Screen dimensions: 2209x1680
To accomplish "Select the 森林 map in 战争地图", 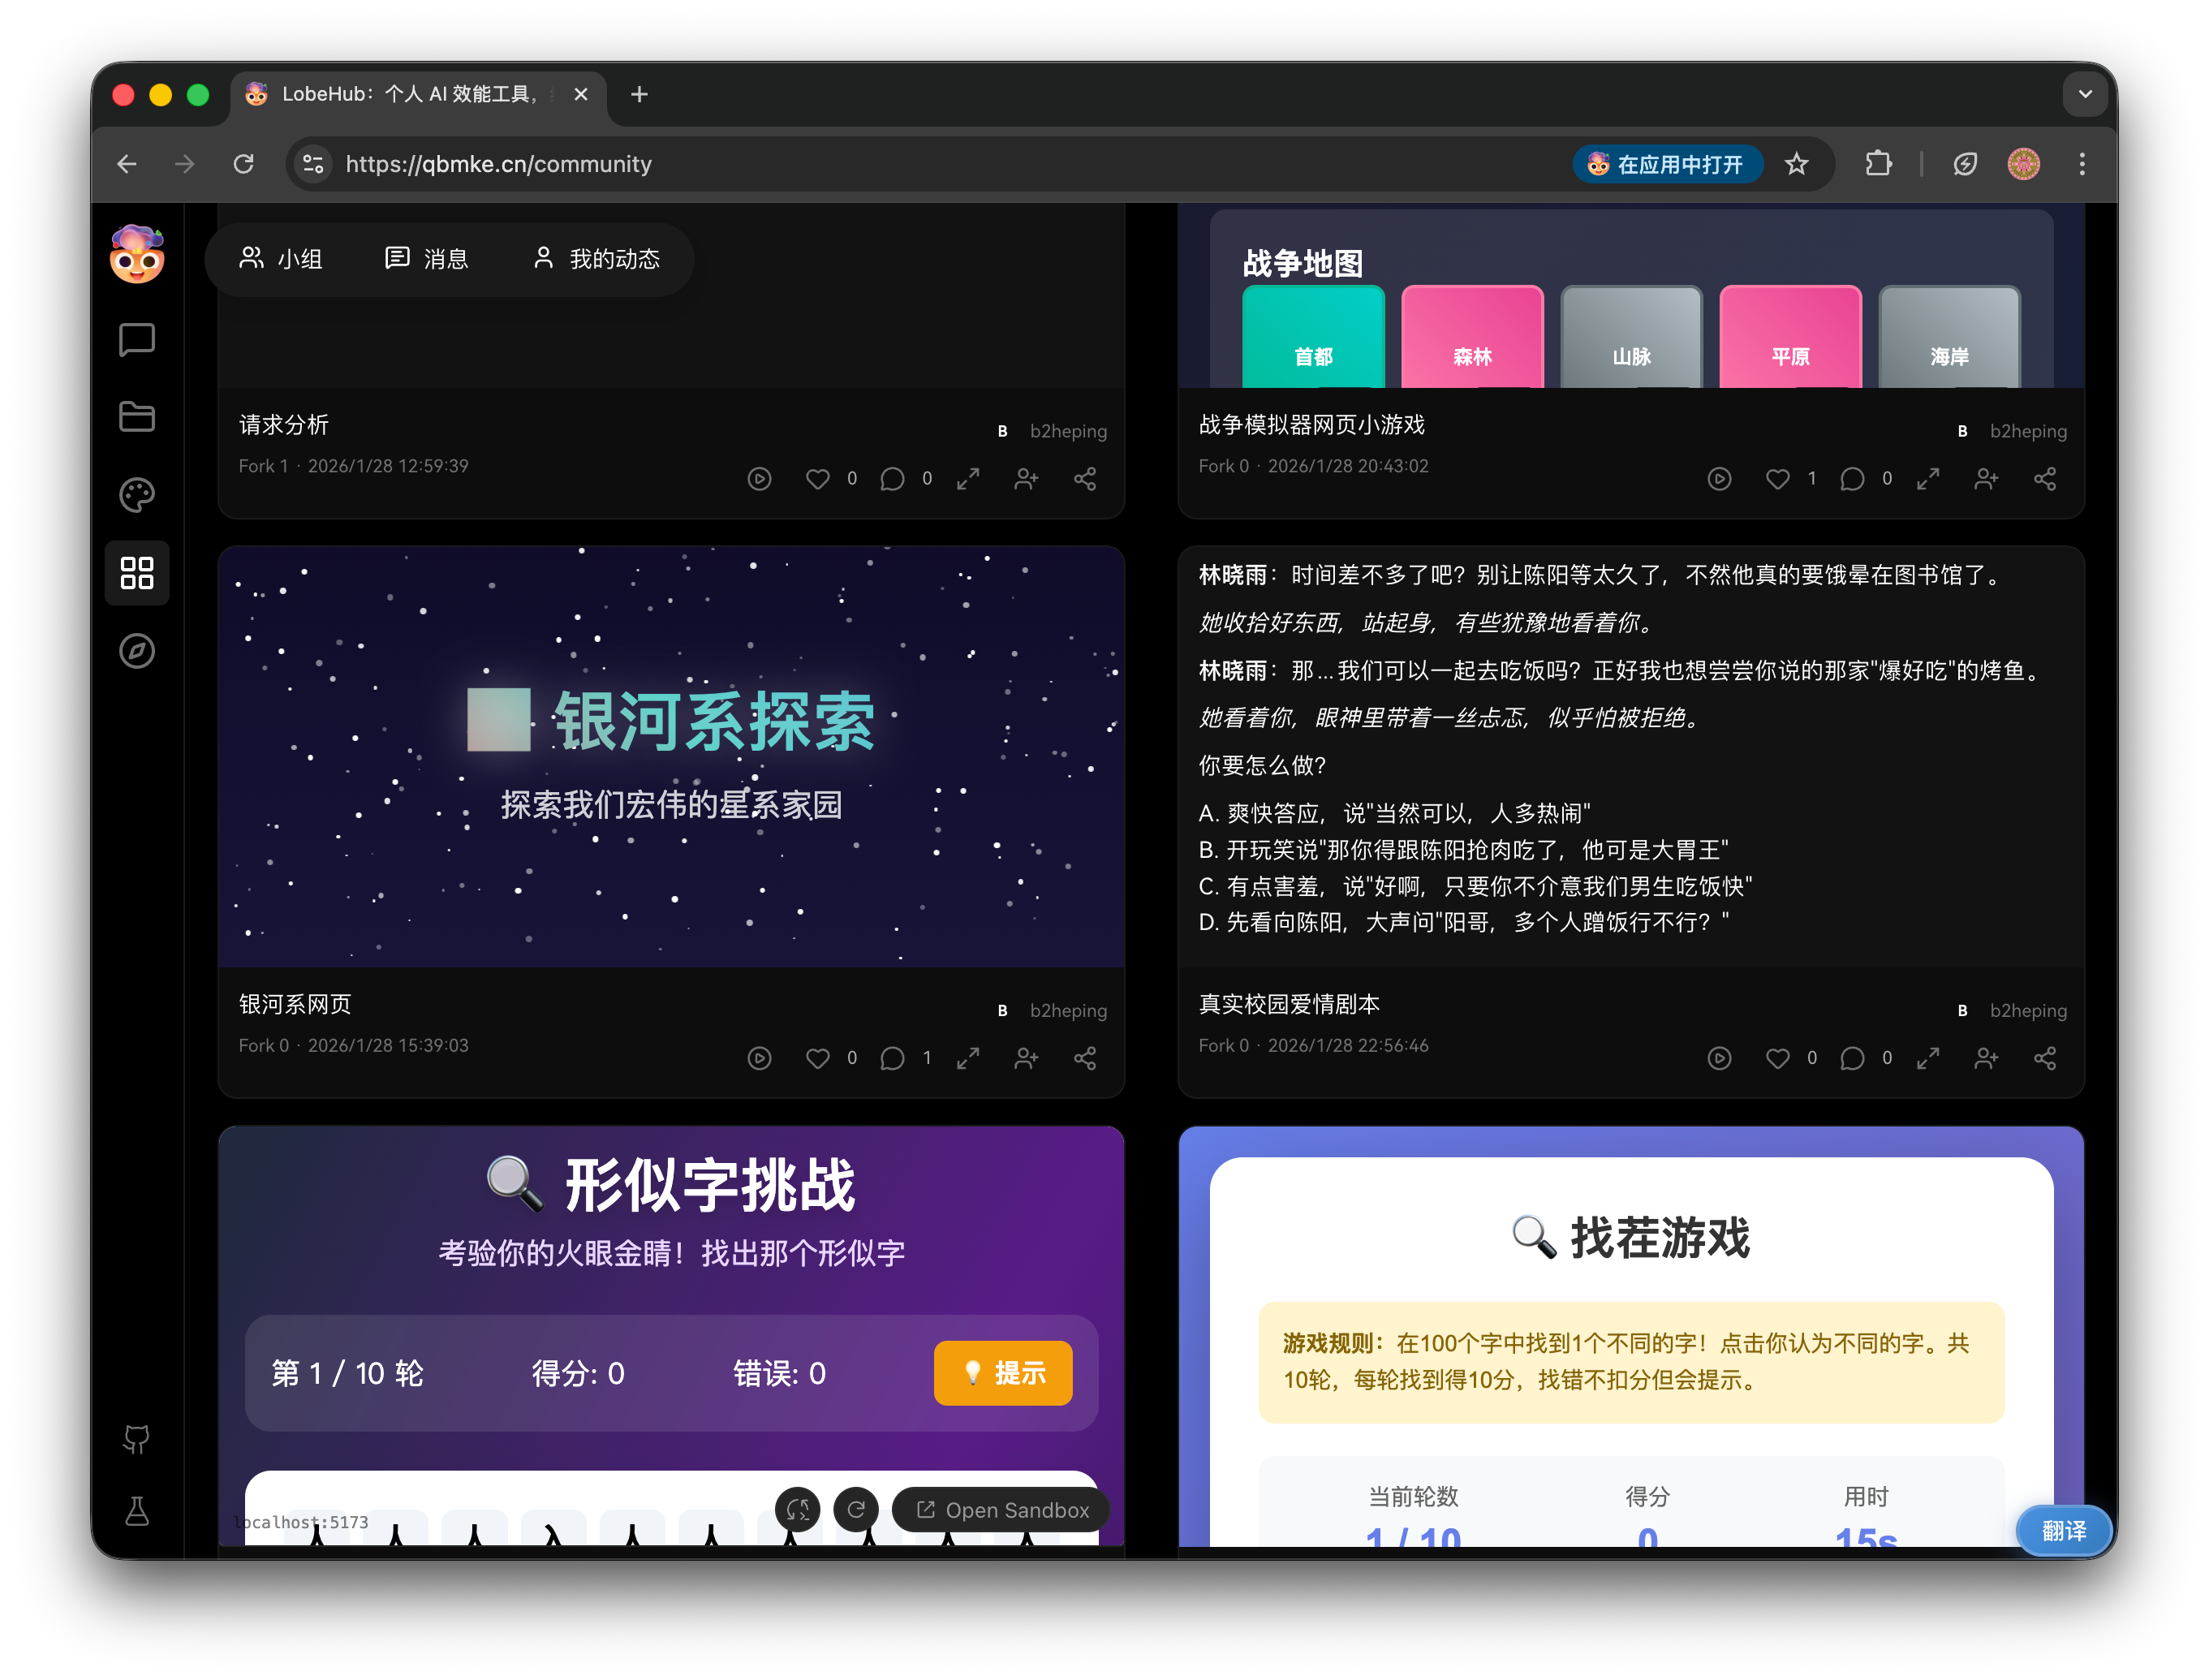I will pos(1472,336).
